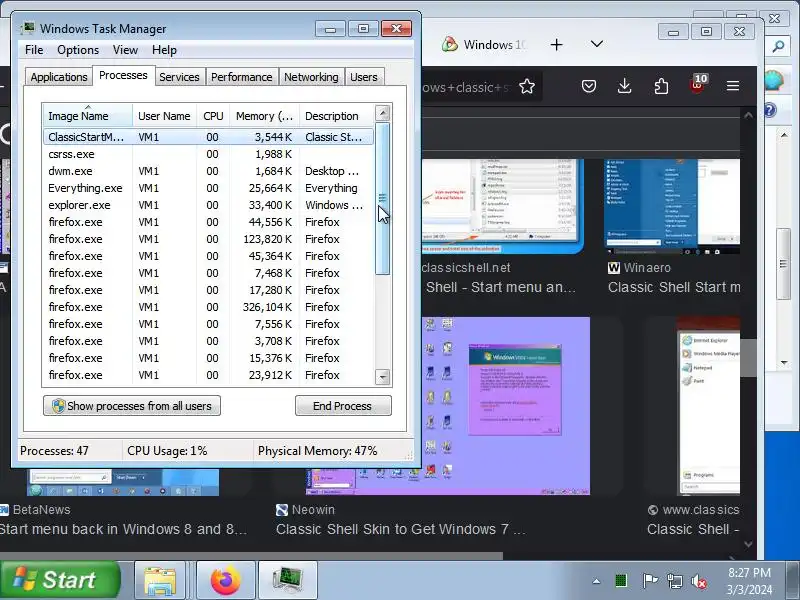Click the muted volume speaker tray icon
This screenshot has width=800, height=600.
coord(699,581)
